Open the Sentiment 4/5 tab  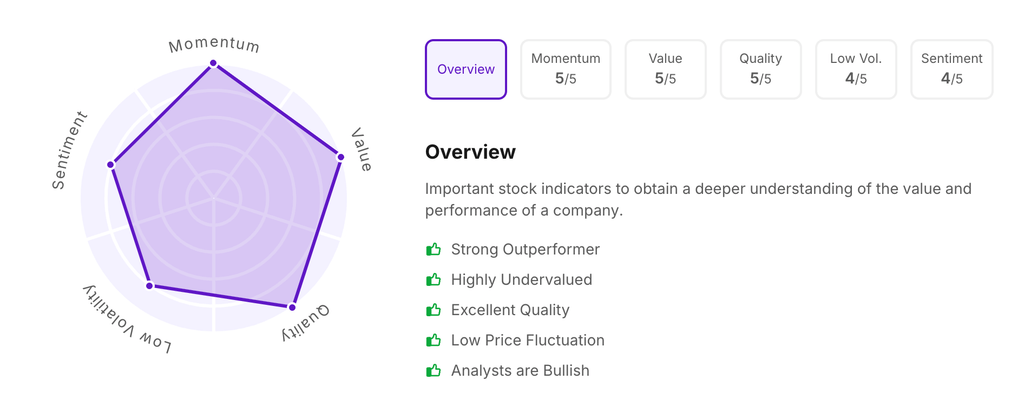click(952, 69)
